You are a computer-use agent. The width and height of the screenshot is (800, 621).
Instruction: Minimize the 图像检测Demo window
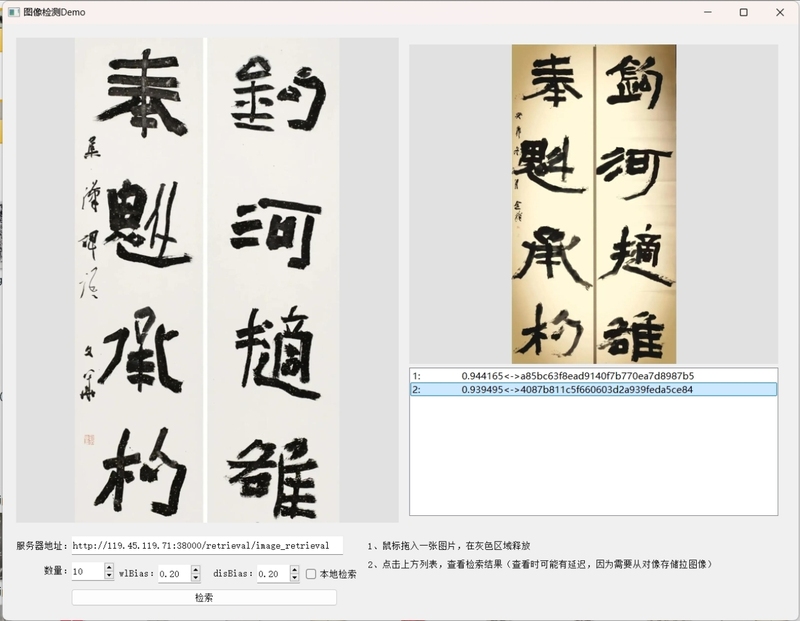(708, 12)
